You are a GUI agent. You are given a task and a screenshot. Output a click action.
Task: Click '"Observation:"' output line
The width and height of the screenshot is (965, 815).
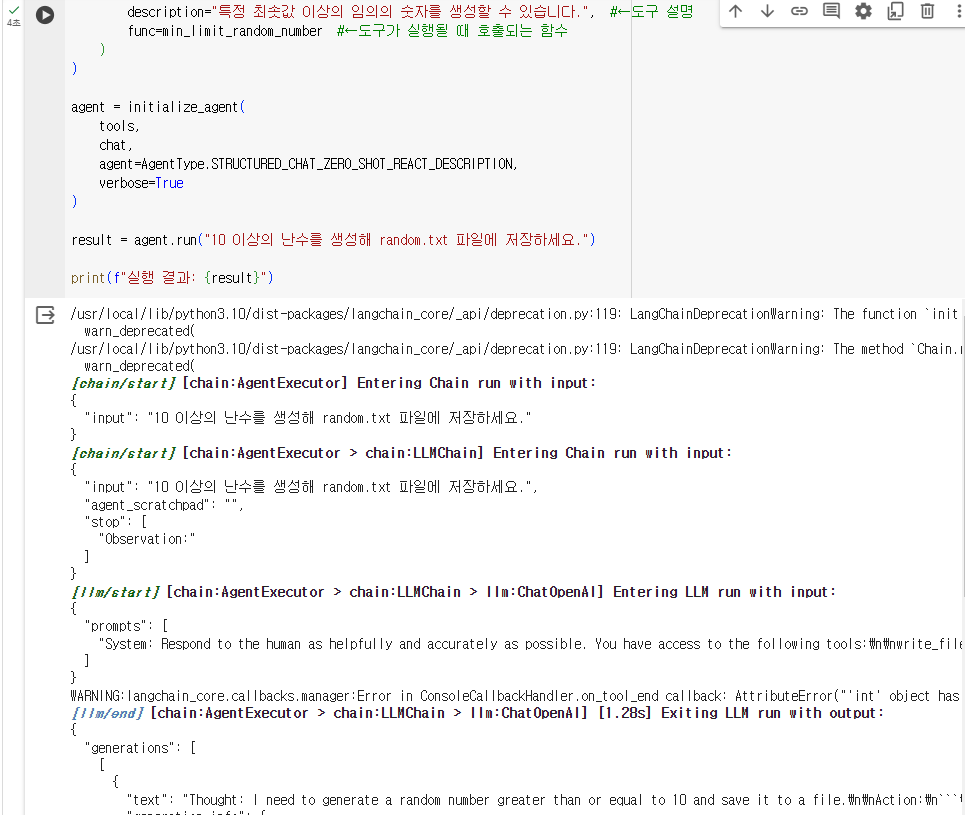pos(147,539)
